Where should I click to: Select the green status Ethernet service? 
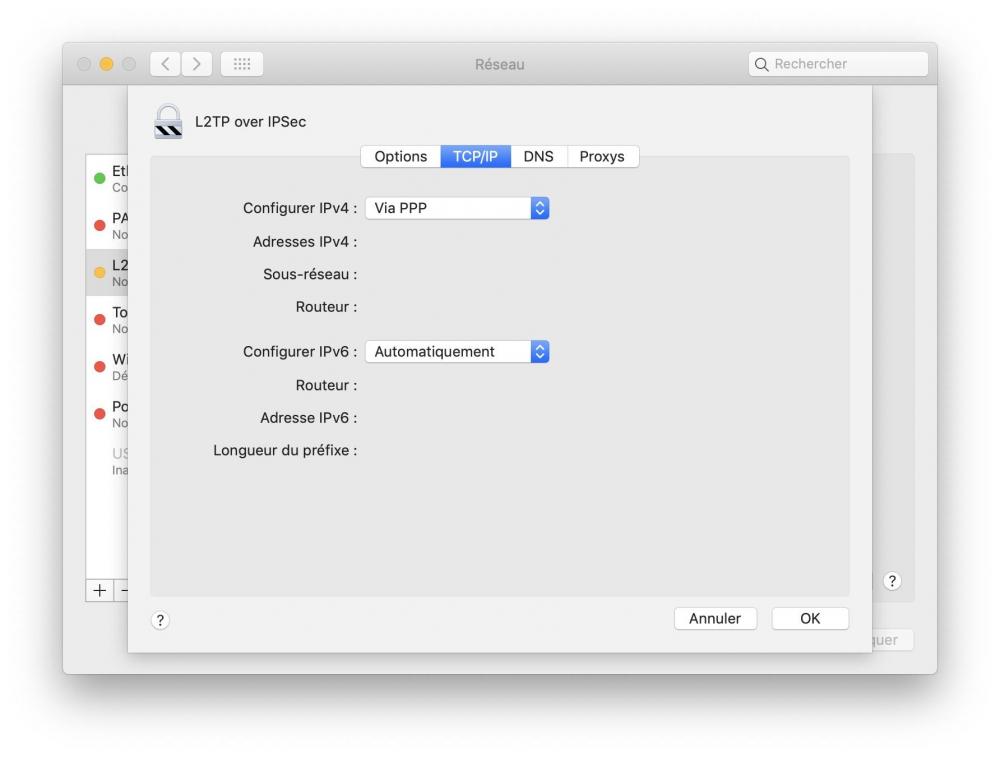(107, 179)
